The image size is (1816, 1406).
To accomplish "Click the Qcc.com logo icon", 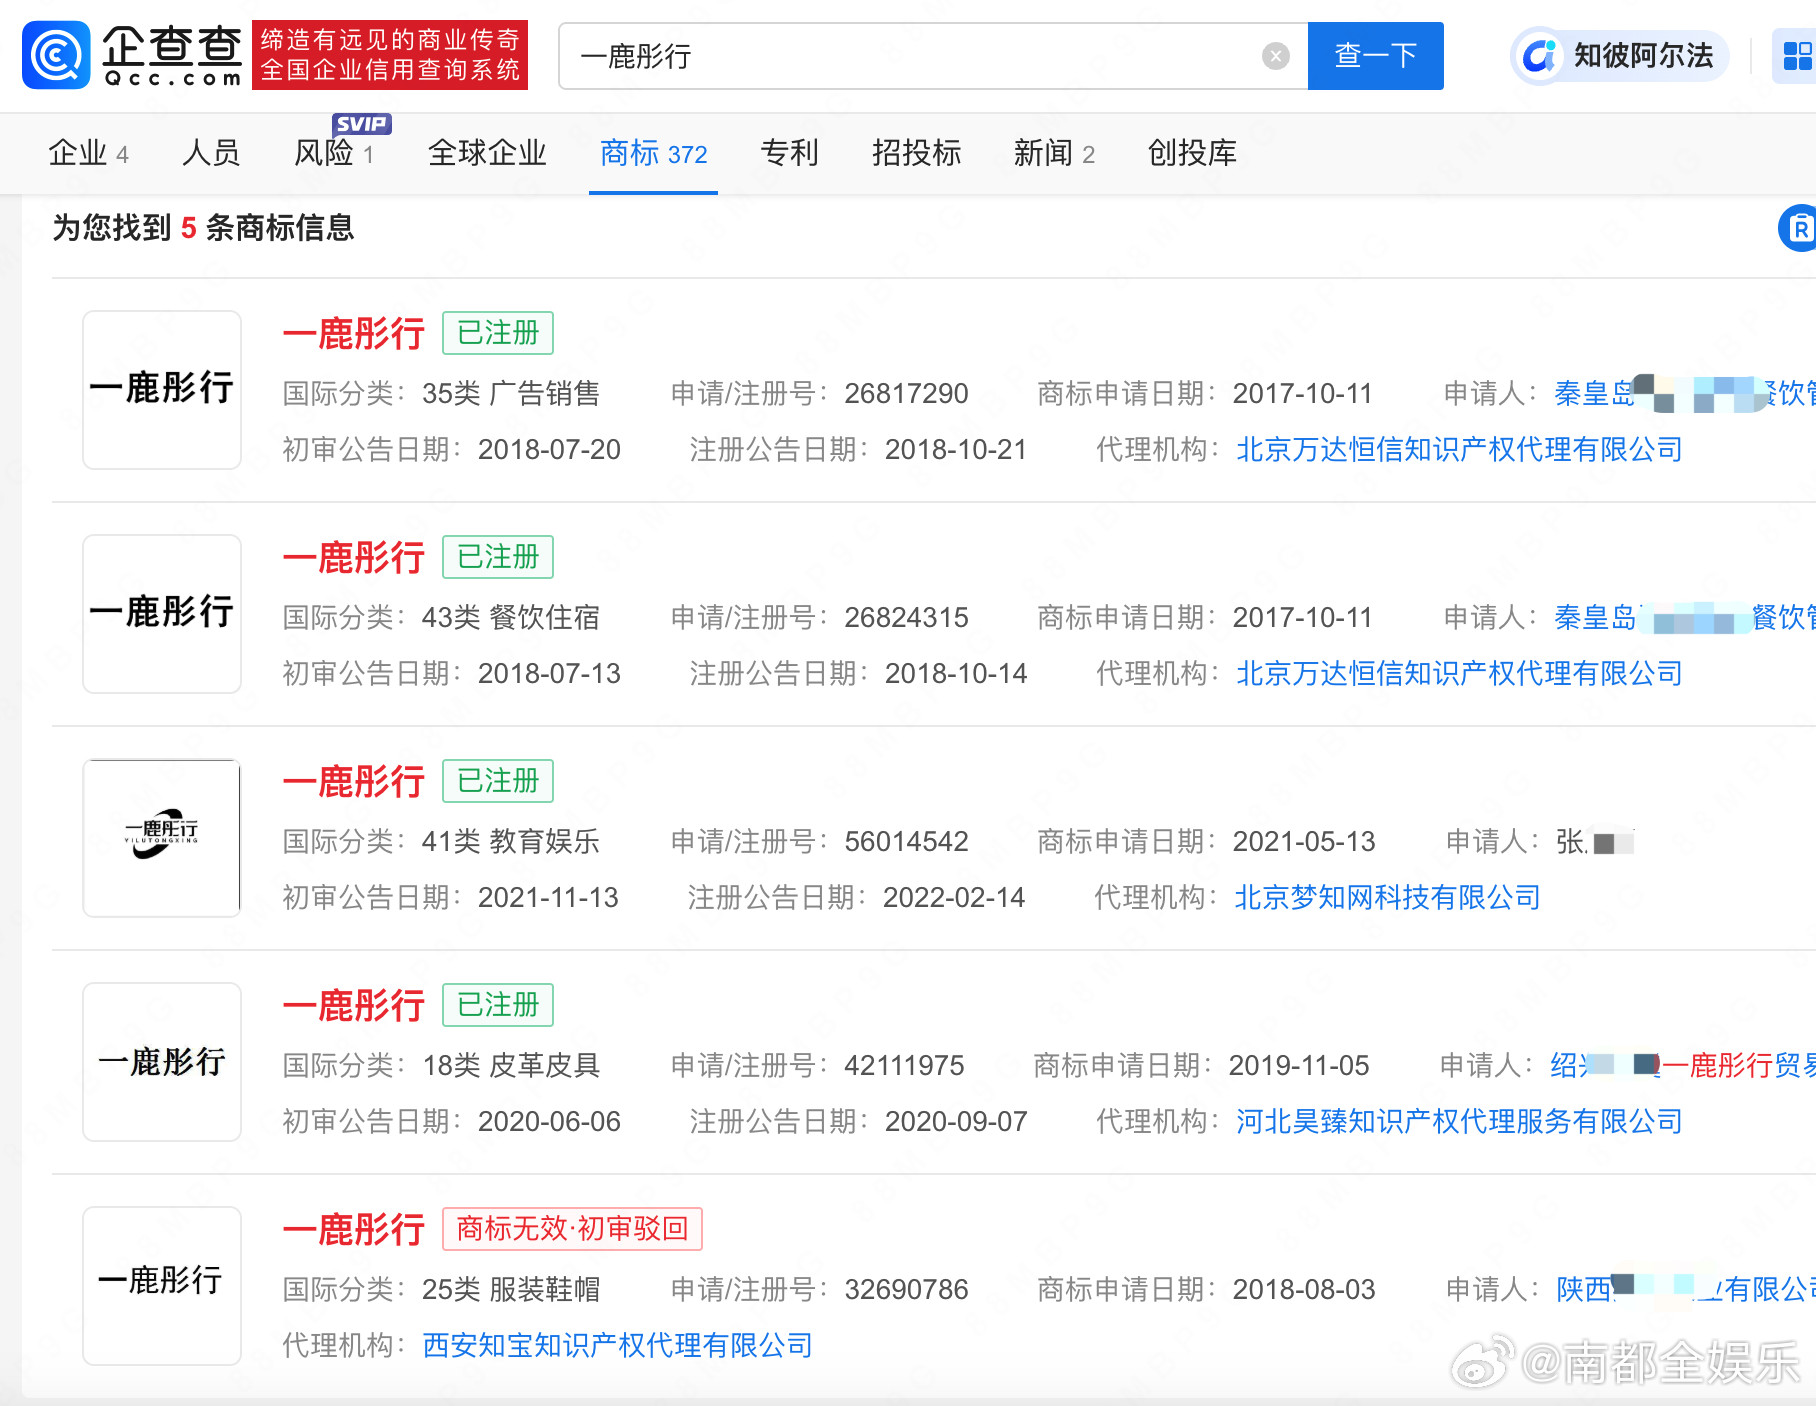I will coord(56,56).
